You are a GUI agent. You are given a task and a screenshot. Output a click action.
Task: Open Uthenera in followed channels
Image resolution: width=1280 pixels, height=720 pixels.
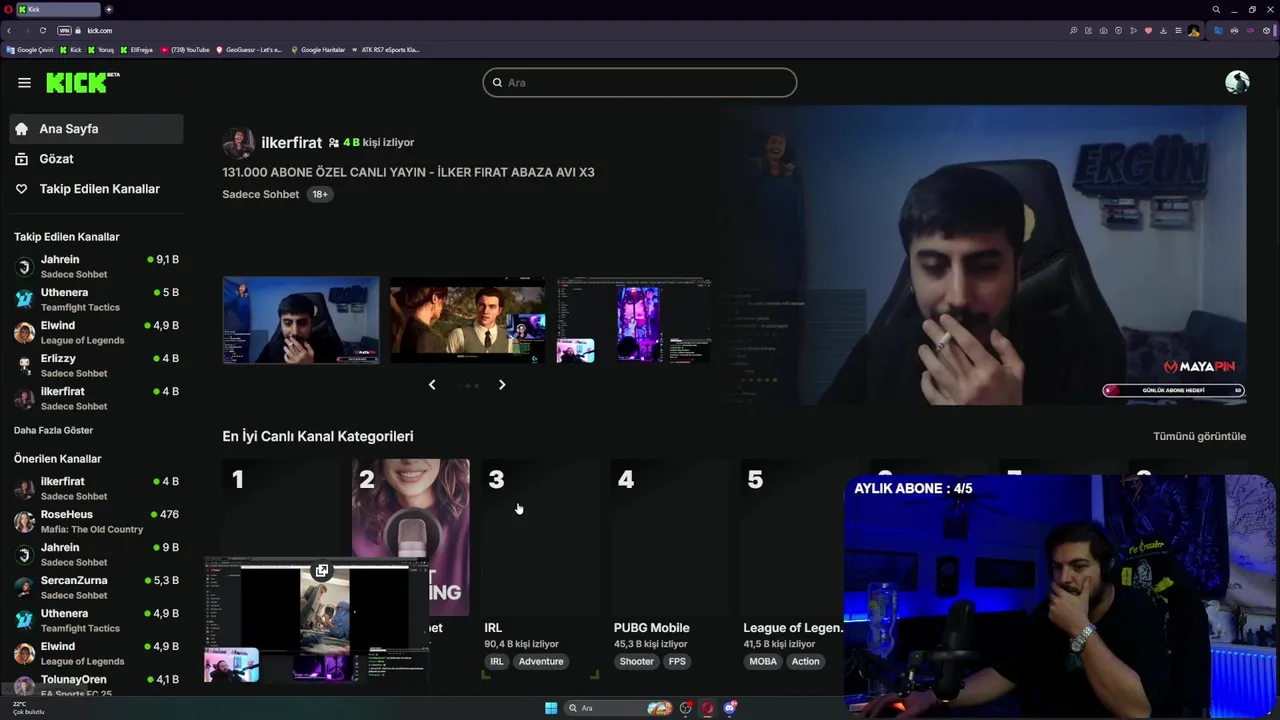[x=96, y=299]
